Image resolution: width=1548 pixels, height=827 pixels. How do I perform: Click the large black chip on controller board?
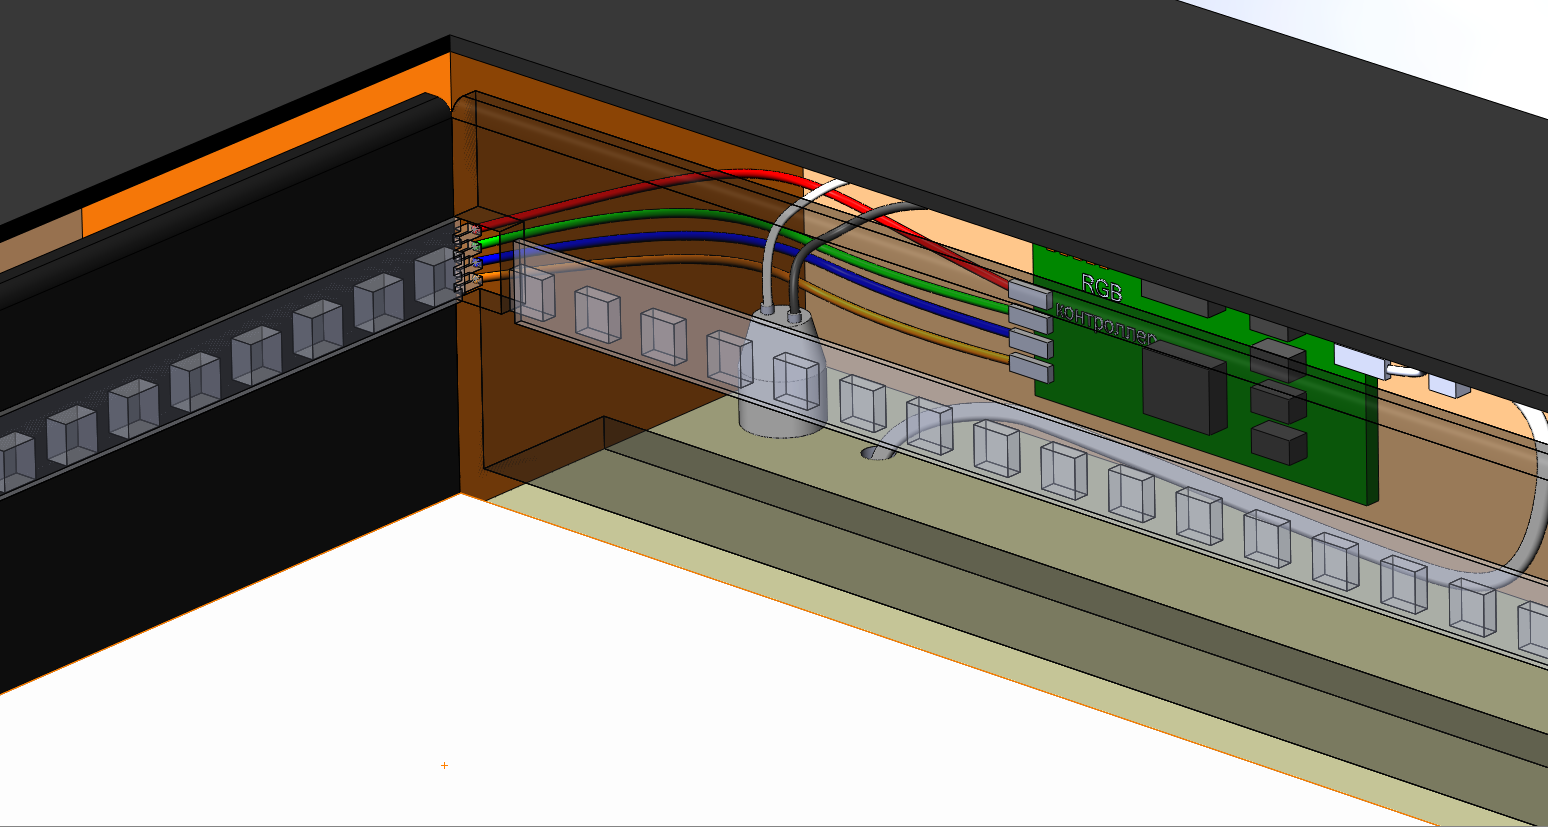1185,390
